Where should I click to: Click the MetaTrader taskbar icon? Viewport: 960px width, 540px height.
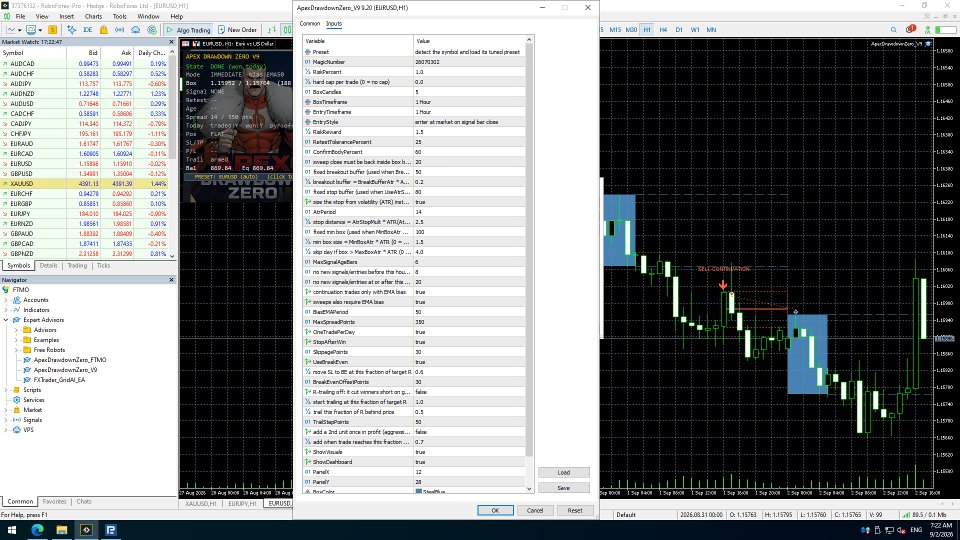[86, 530]
